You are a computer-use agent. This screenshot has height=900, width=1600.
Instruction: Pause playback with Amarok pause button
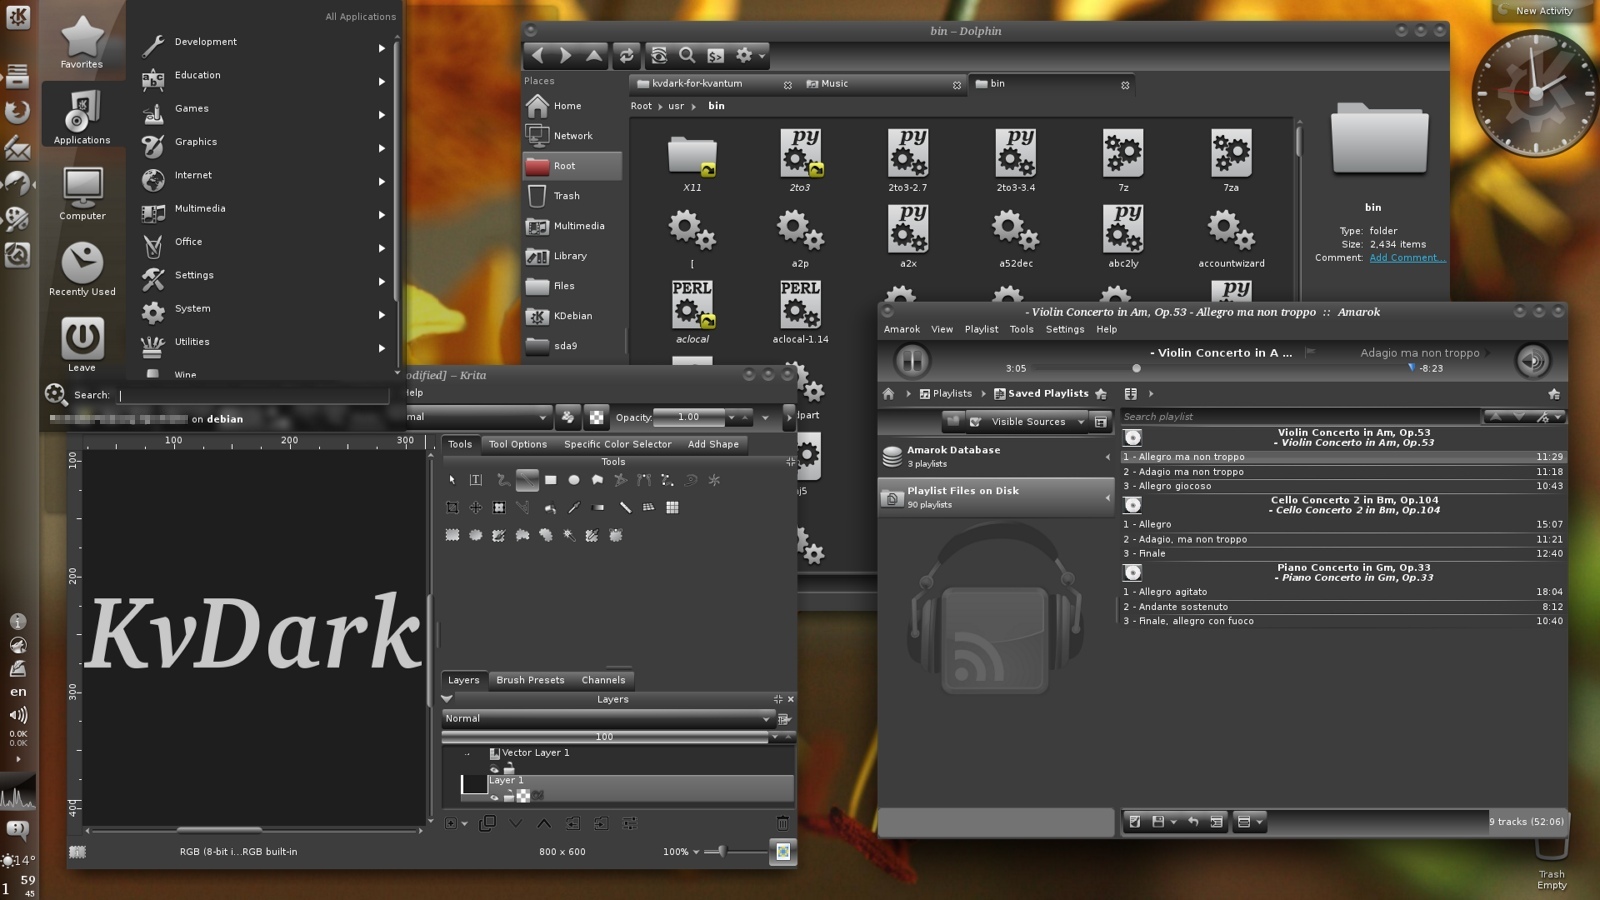[911, 360]
